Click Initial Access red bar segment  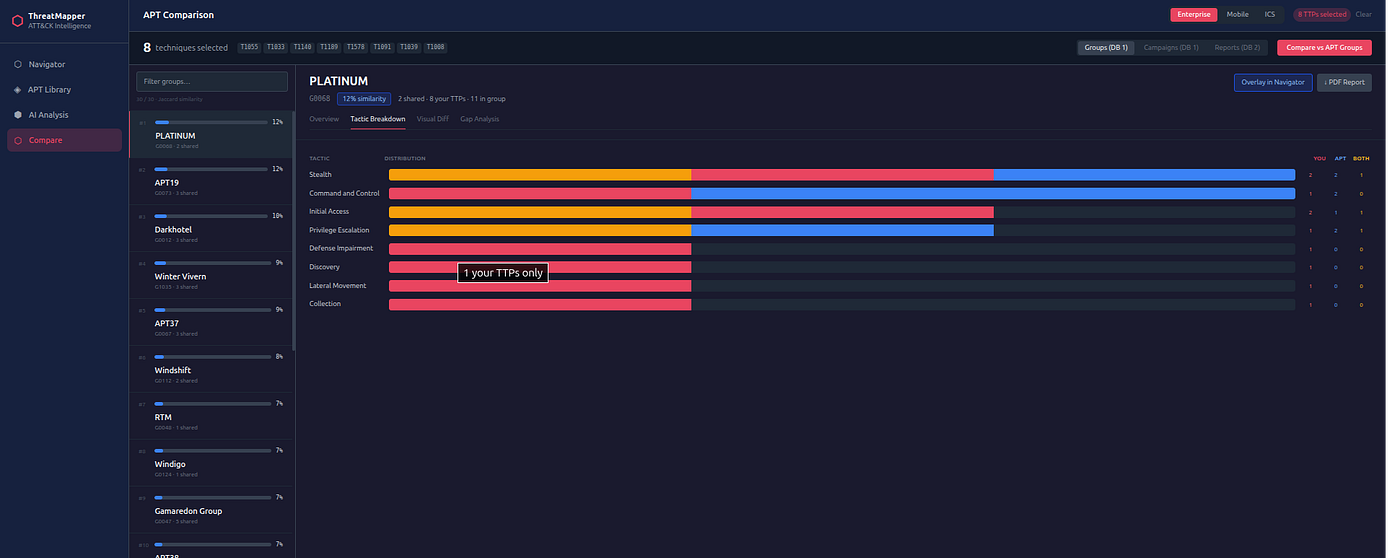[842, 212]
